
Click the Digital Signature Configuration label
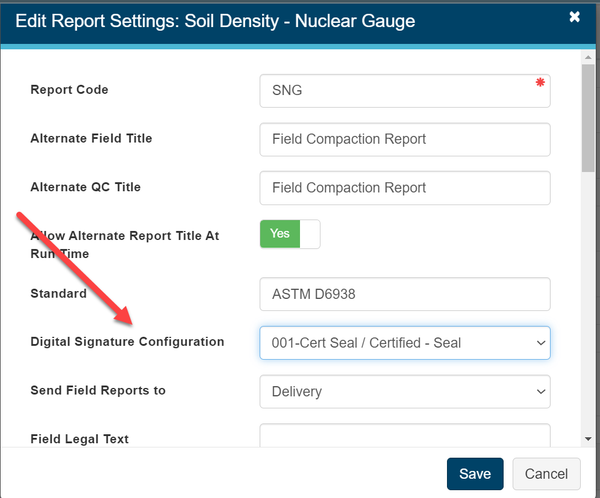pyautogui.click(x=127, y=342)
